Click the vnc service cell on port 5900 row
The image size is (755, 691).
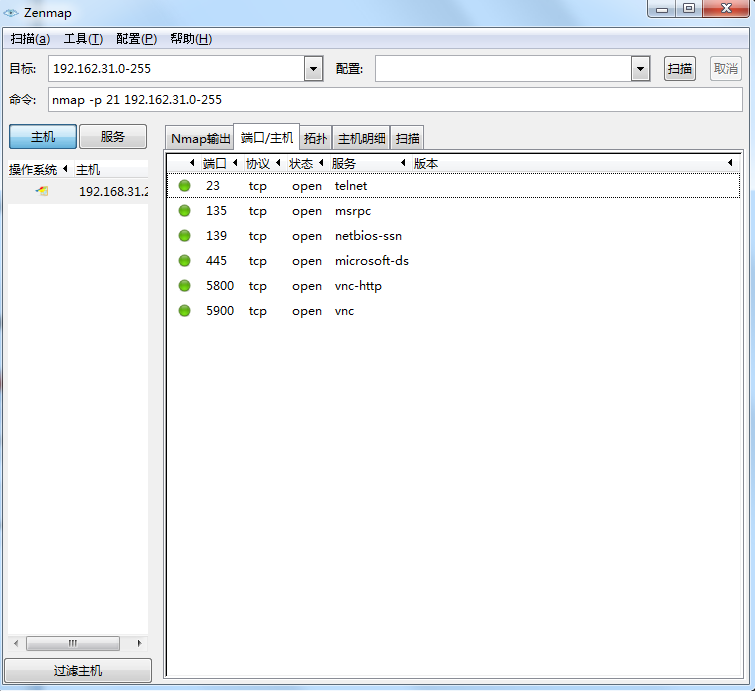coord(344,311)
